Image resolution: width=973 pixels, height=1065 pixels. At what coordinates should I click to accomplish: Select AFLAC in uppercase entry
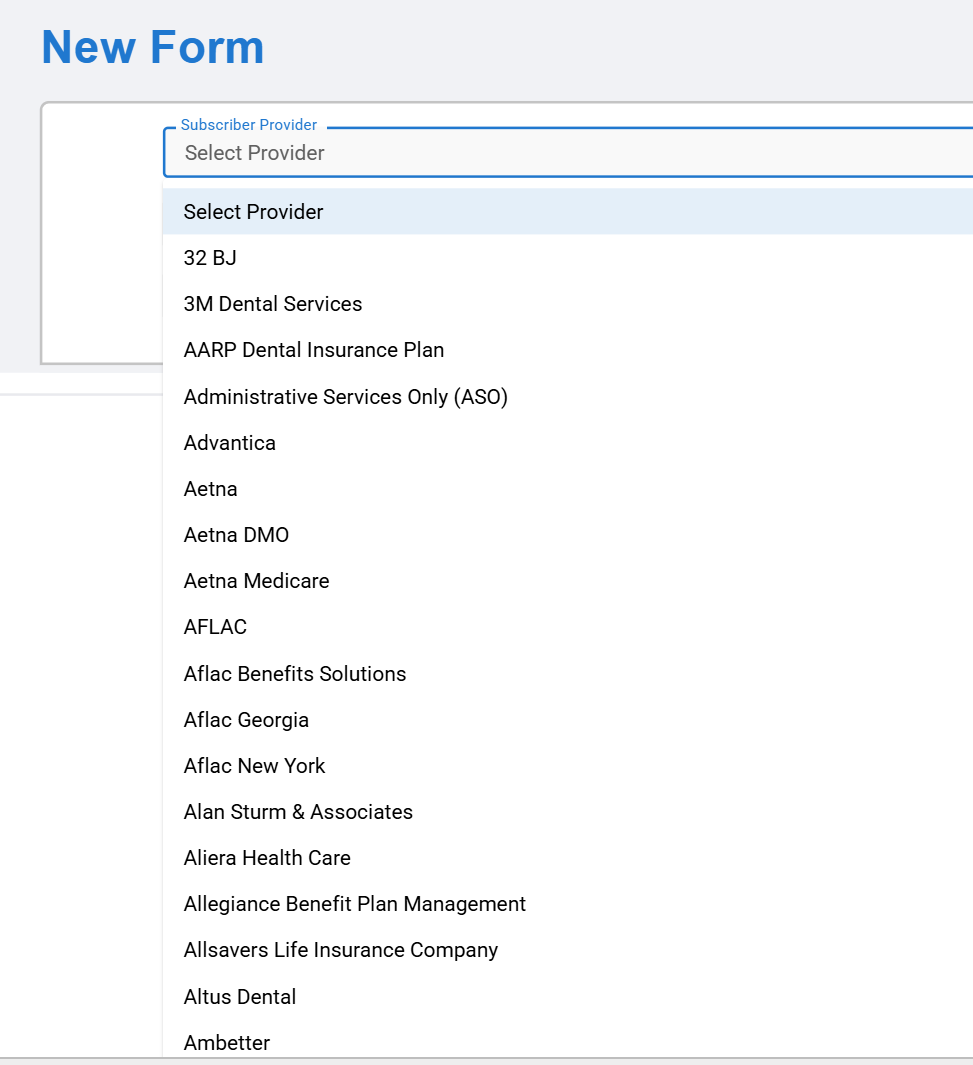[x=215, y=627]
